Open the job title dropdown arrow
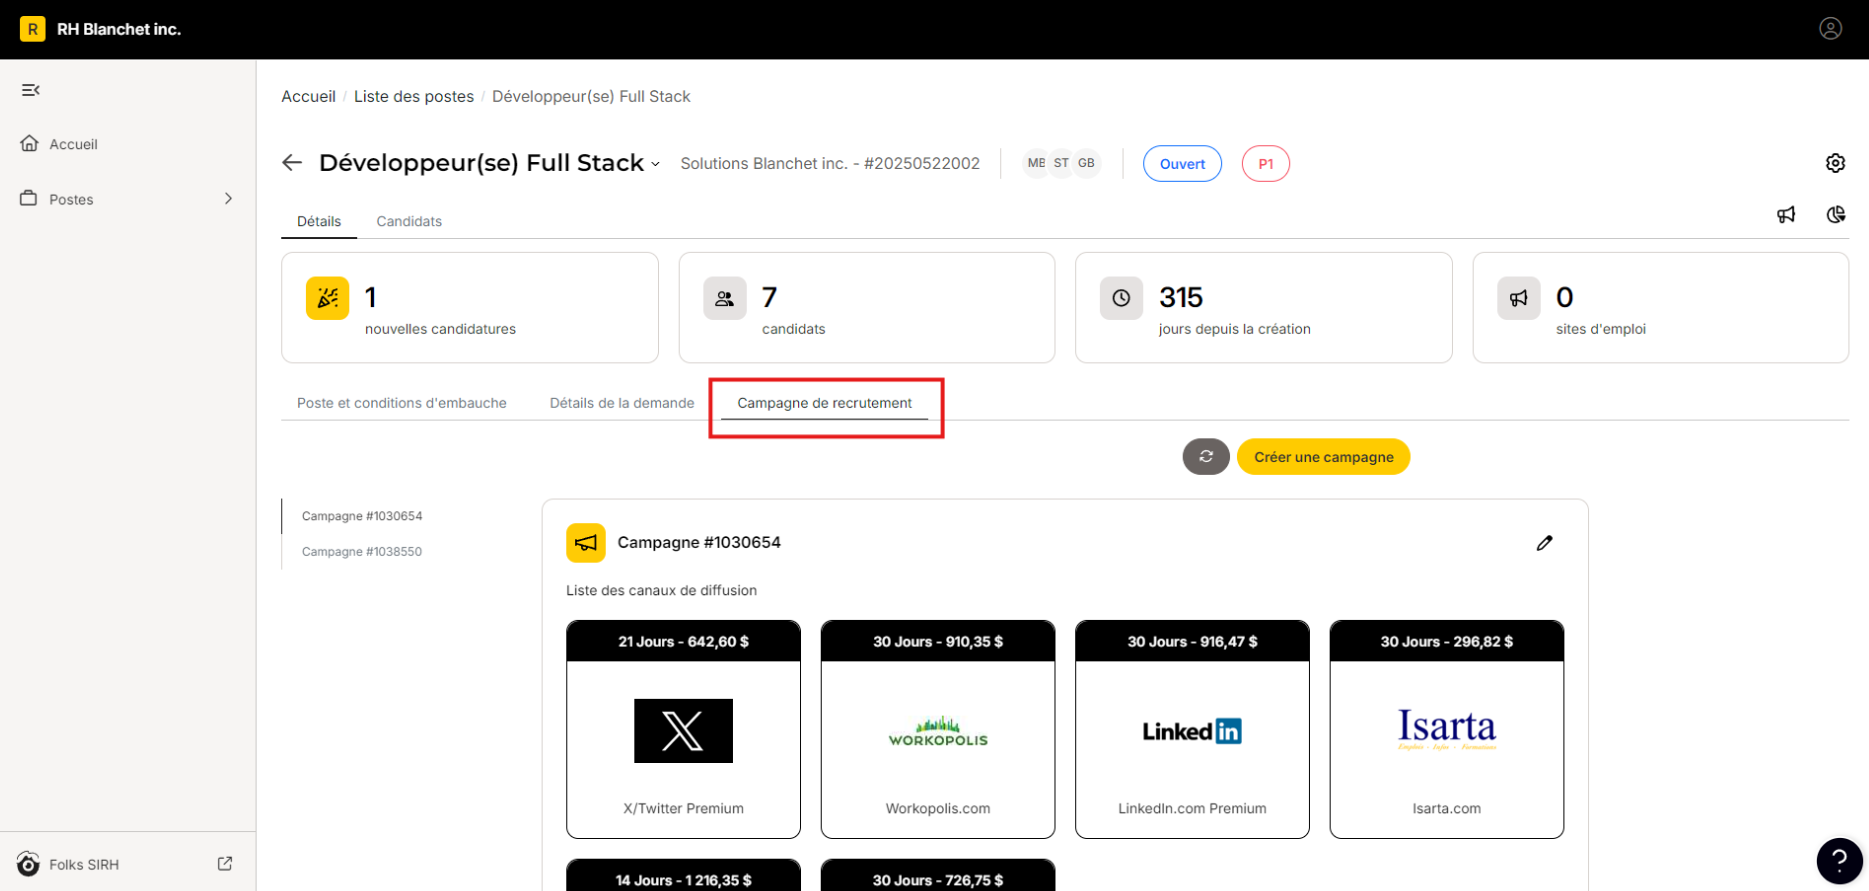 (656, 165)
